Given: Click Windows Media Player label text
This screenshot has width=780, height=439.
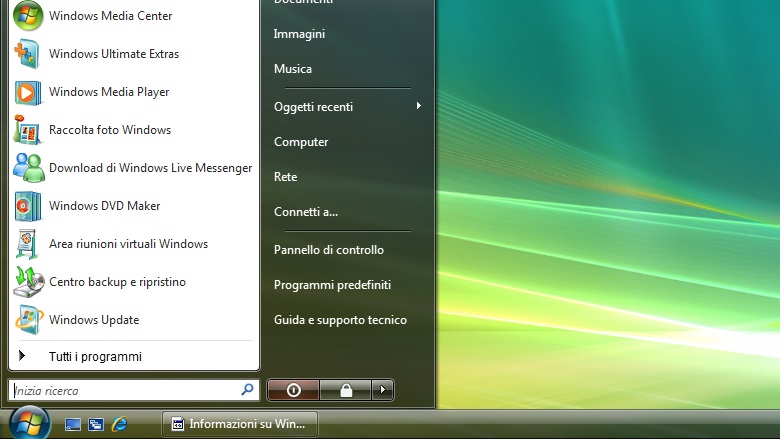Looking at the screenshot, I should coord(108,92).
